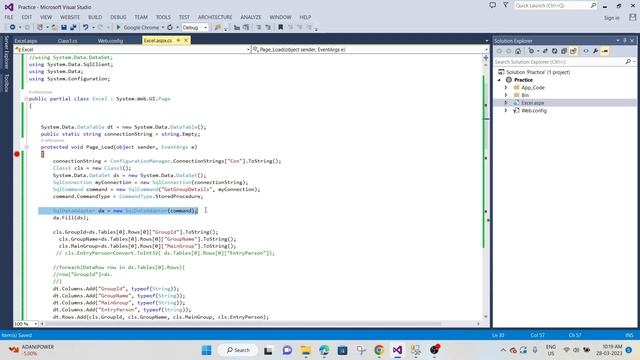Image resolution: width=640 pixels, height=360 pixels.
Task: Open the TEAM menu
Action: 141,17
